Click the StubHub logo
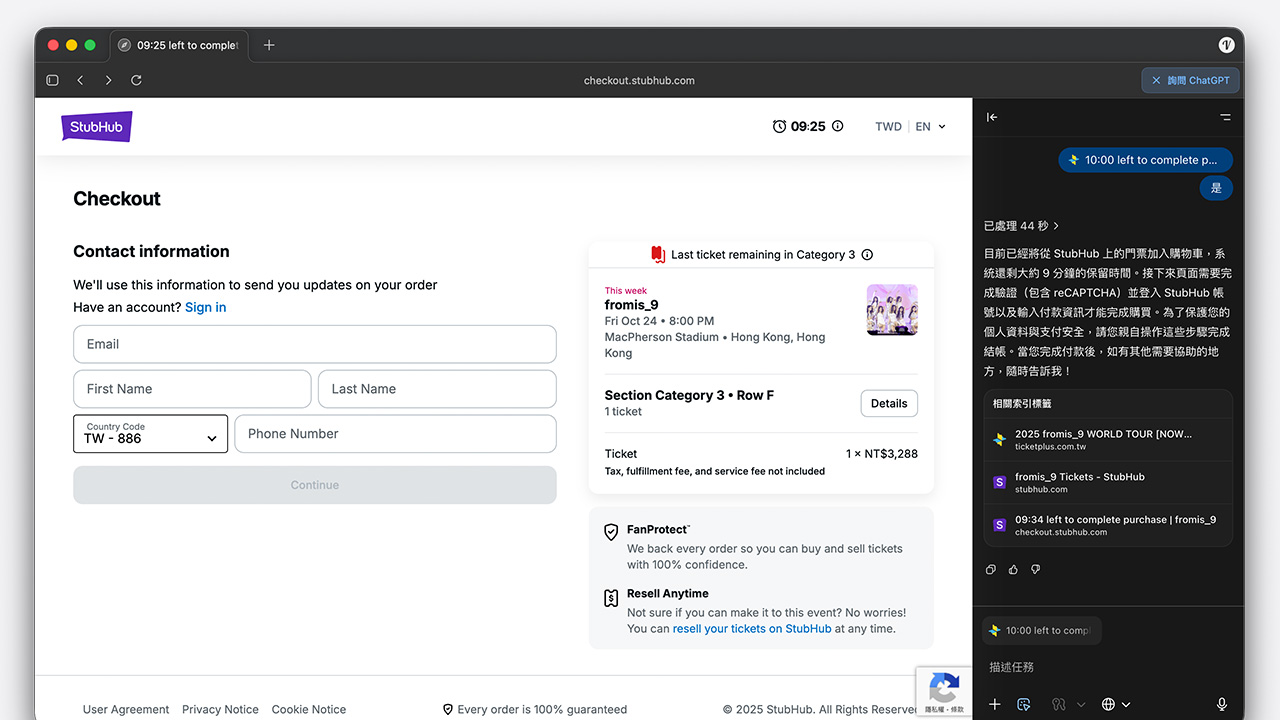The image size is (1280, 720). coord(97,127)
